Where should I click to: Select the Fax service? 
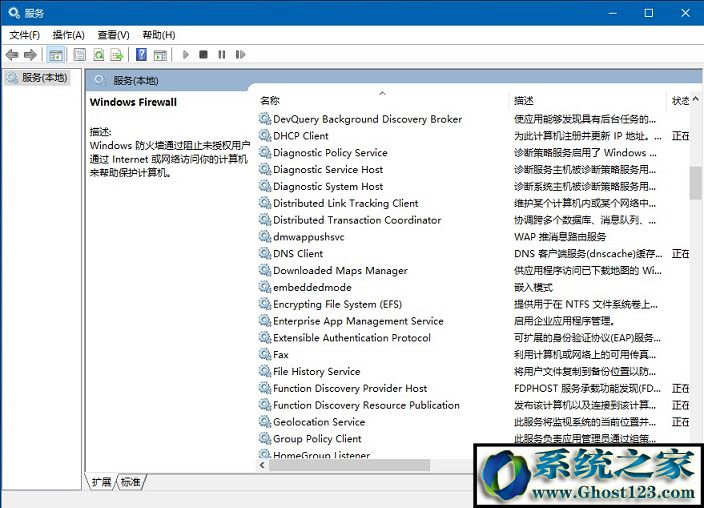pos(281,355)
